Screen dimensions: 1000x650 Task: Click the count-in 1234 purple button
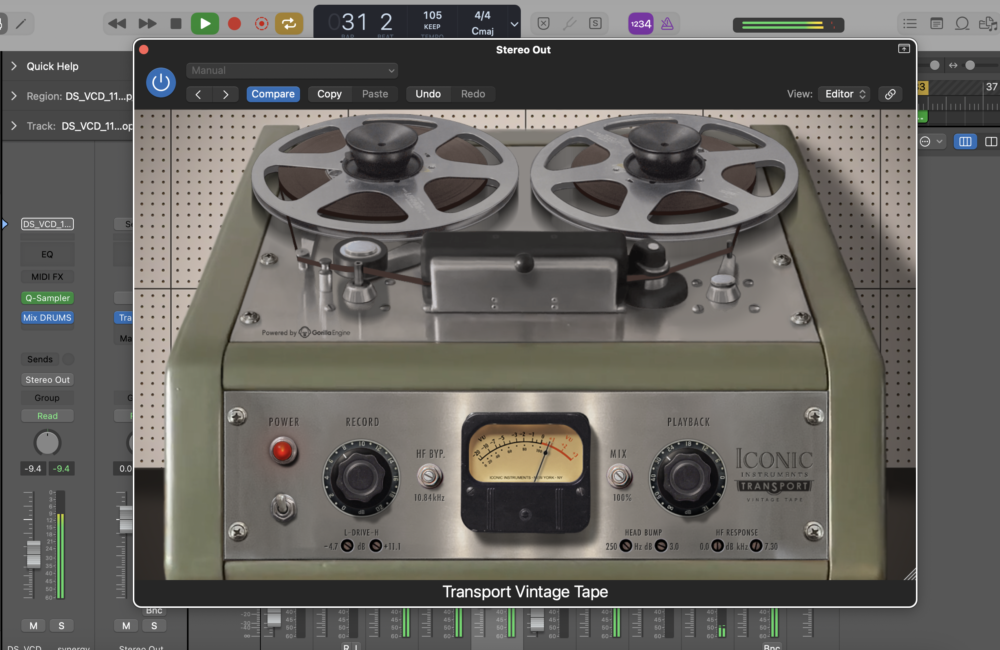(x=640, y=23)
